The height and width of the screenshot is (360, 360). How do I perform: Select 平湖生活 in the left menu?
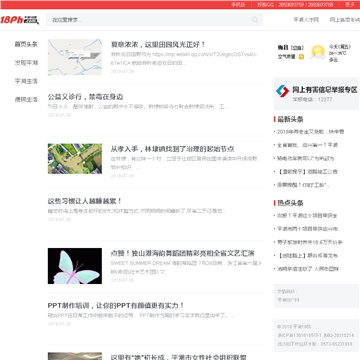tap(26, 81)
